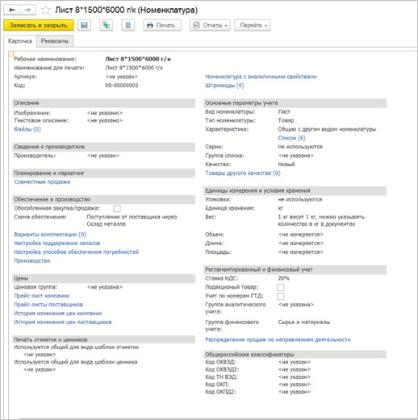
Task: Open 'Настройка поддержания запасов' link
Action: click(x=57, y=243)
